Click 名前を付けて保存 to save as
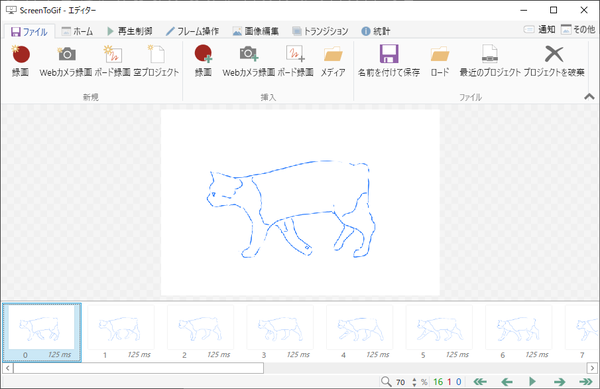This screenshot has width=600, height=389. point(389,61)
